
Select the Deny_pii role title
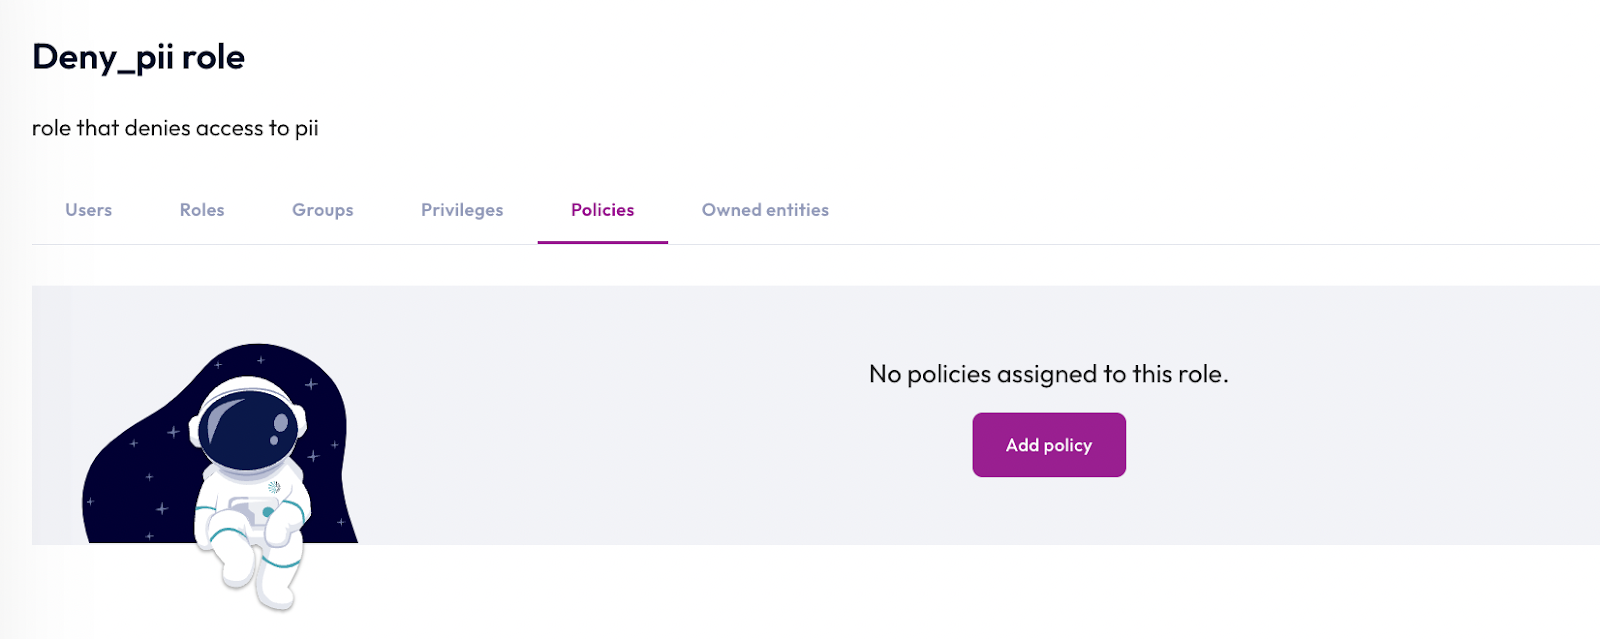click(137, 57)
